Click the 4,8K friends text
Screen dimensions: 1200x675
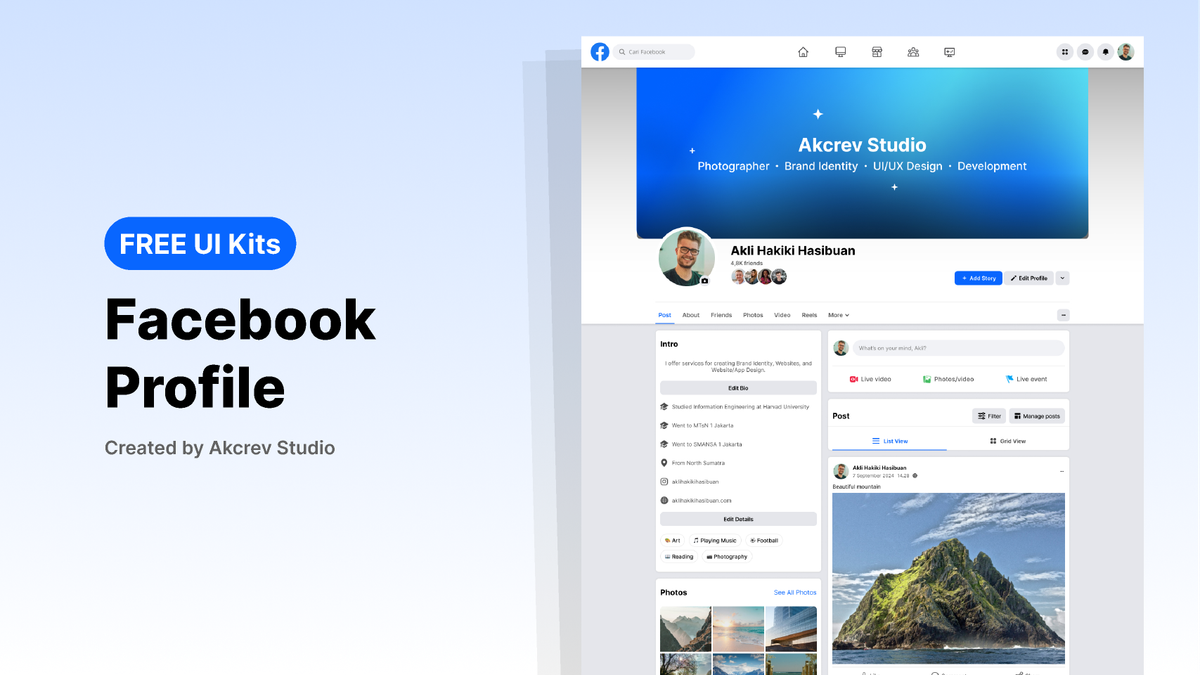click(745, 263)
